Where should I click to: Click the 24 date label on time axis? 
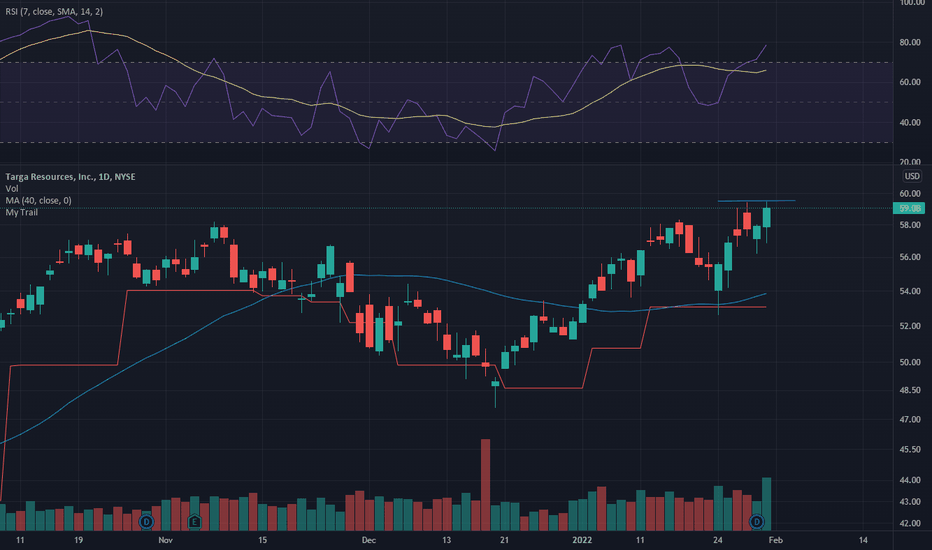coord(718,540)
